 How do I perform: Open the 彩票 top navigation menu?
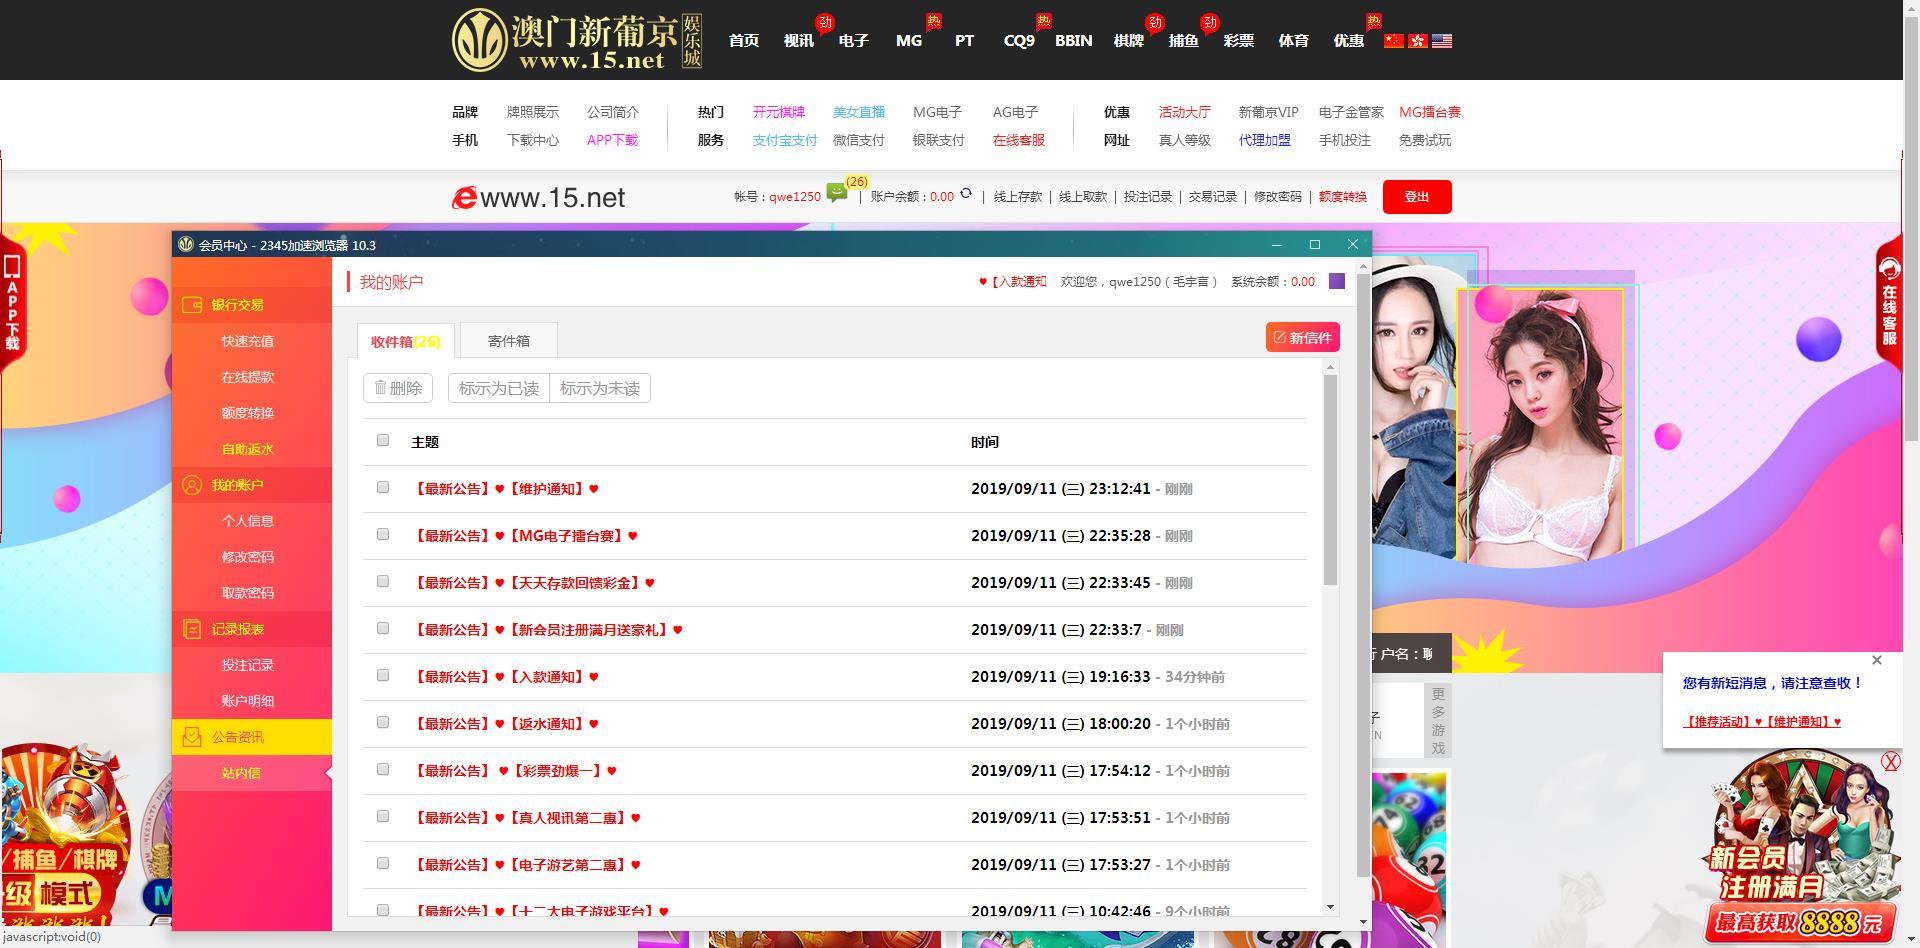coord(1239,41)
